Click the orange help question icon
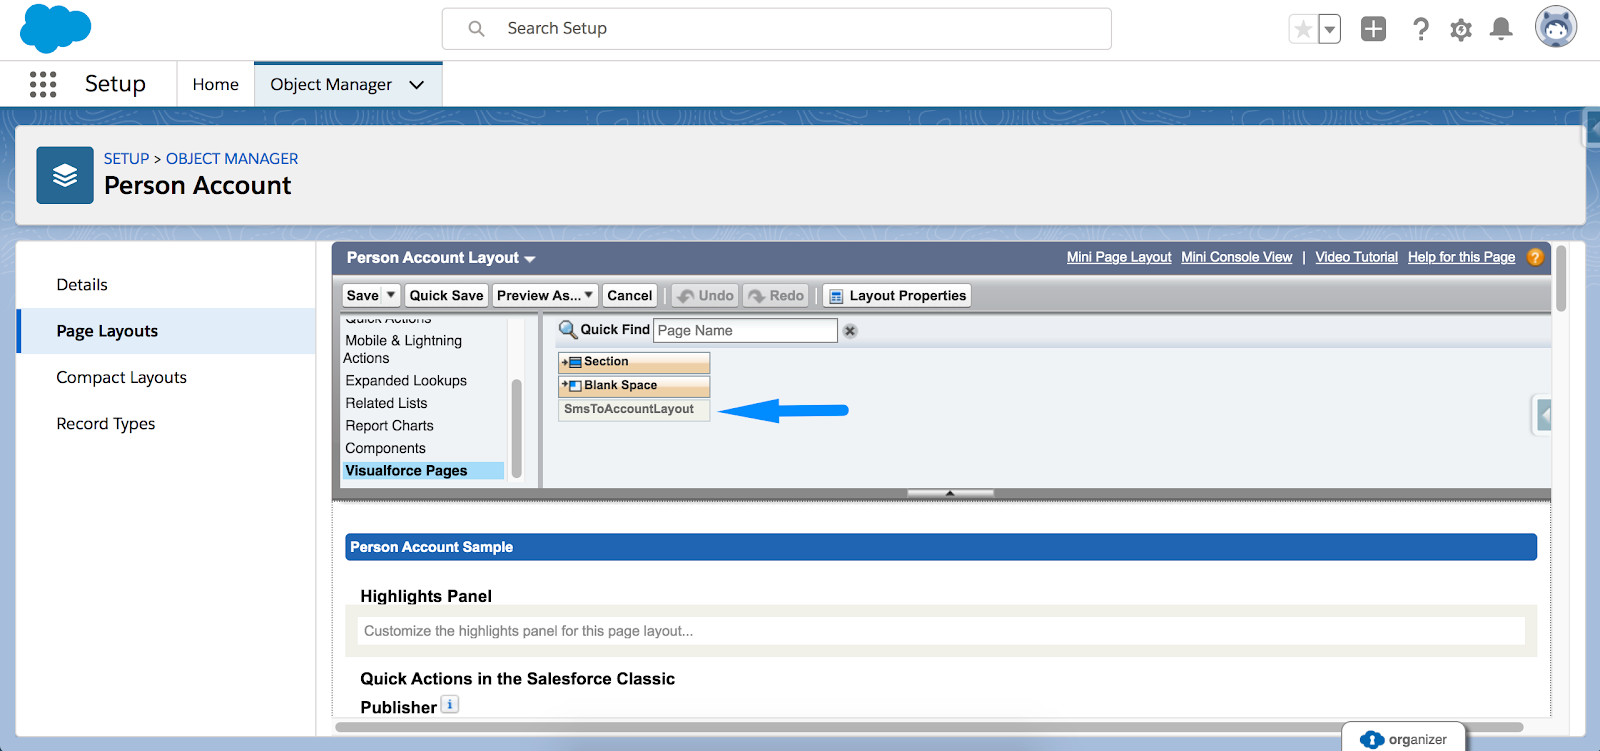 coord(1535,257)
